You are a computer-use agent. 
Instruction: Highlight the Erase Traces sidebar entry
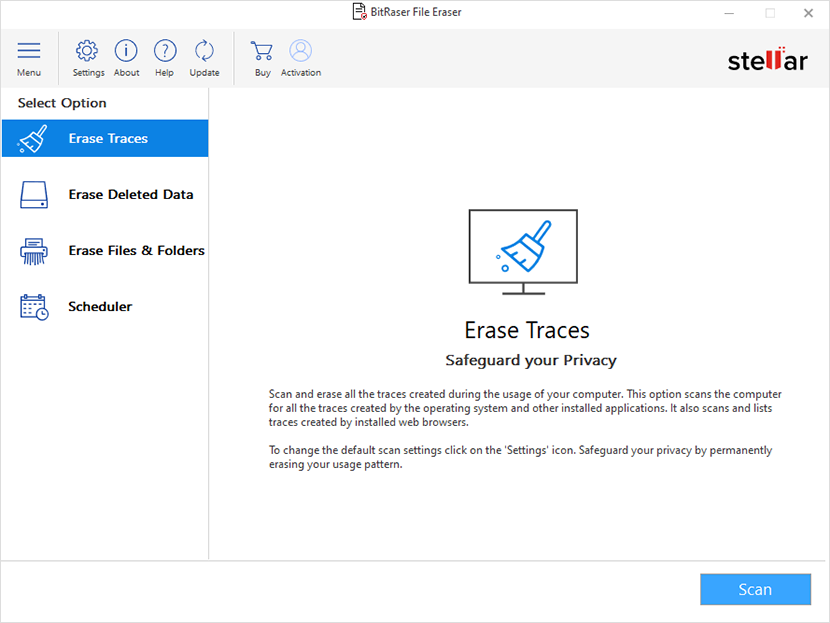coord(105,137)
